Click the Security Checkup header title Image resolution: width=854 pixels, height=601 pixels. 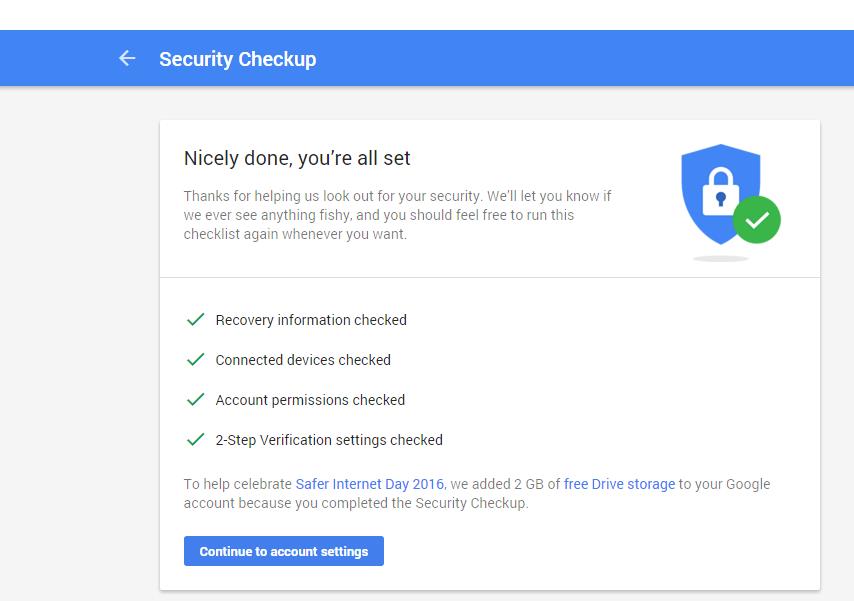tap(237, 59)
